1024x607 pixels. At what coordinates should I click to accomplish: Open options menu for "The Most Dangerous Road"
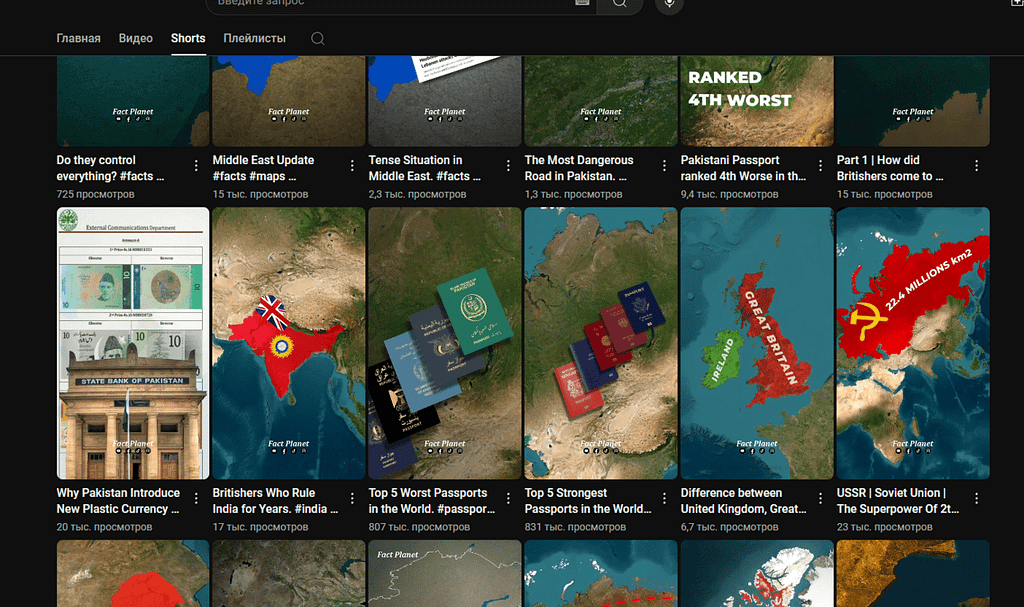[x=664, y=166]
